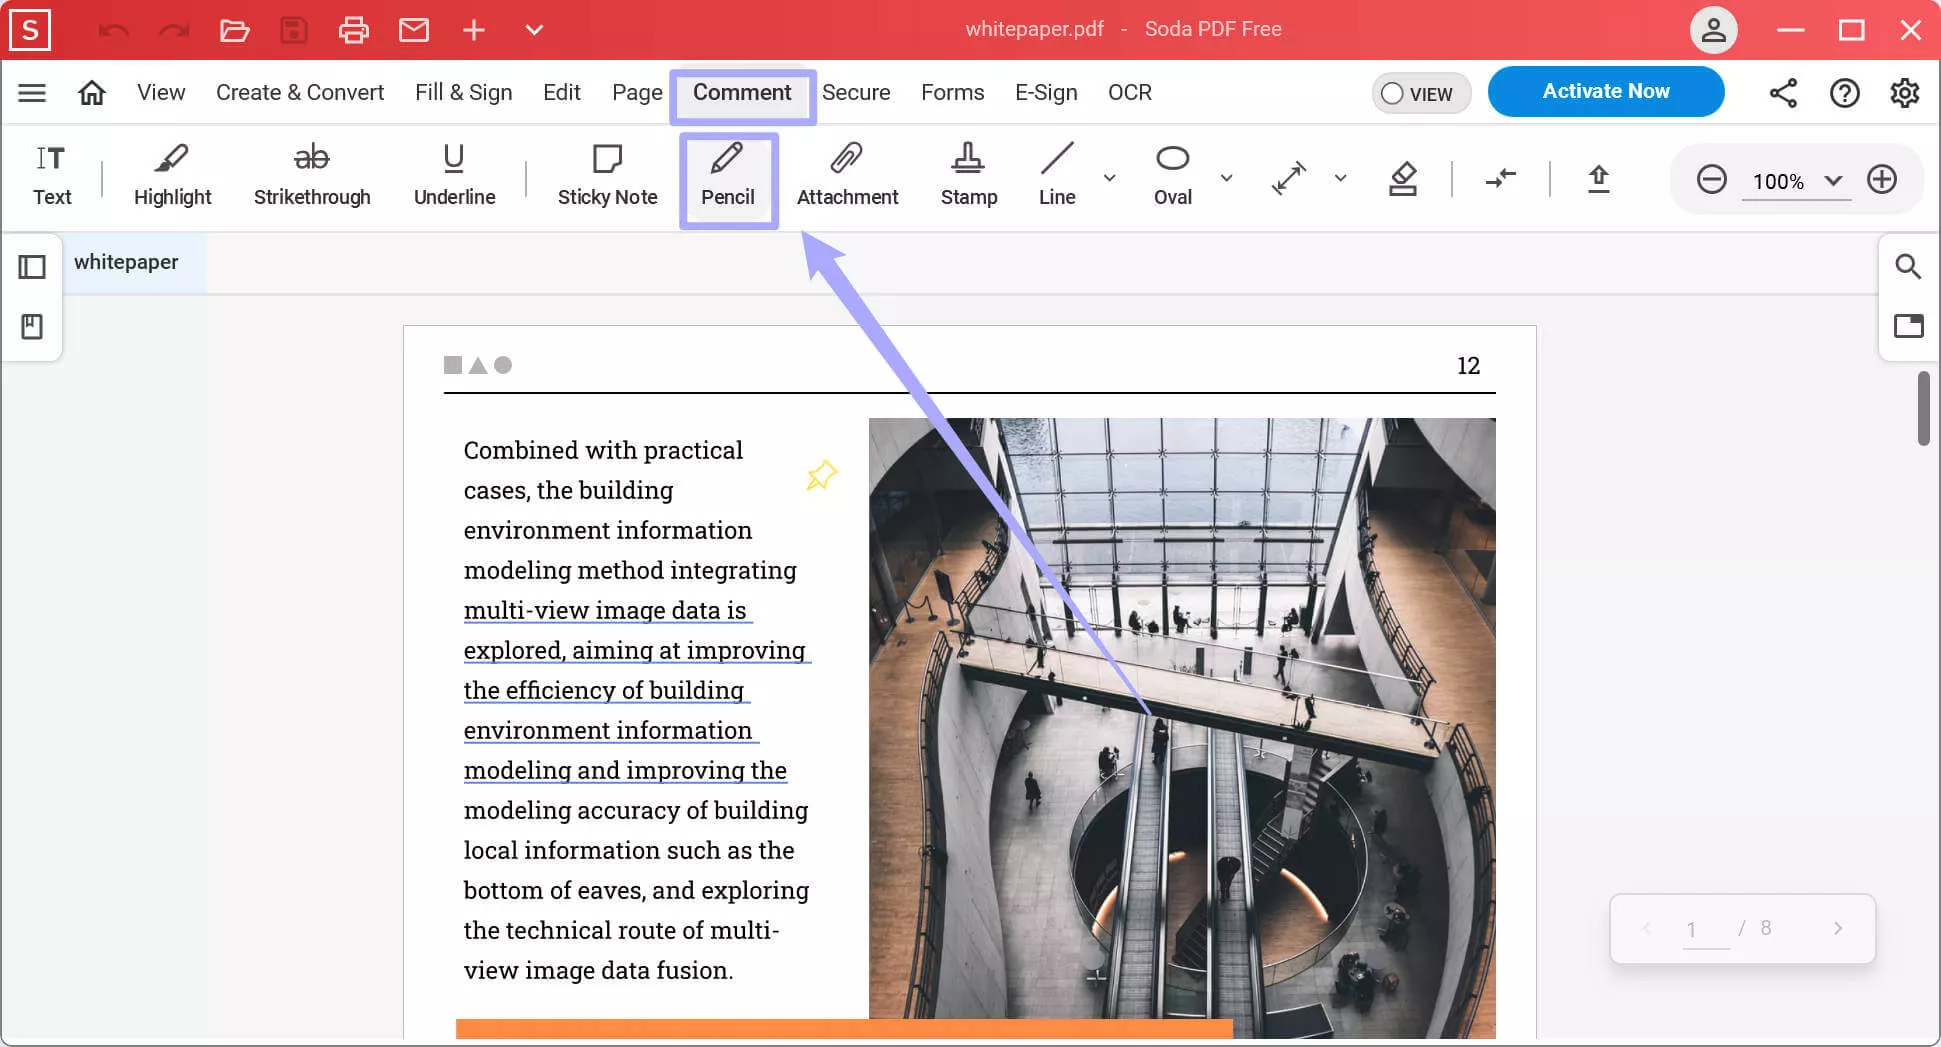The width and height of the screenshot is (1941, 1047).
Task: Open the search magnifier on right sidebar
Action: click(1908, 267)
